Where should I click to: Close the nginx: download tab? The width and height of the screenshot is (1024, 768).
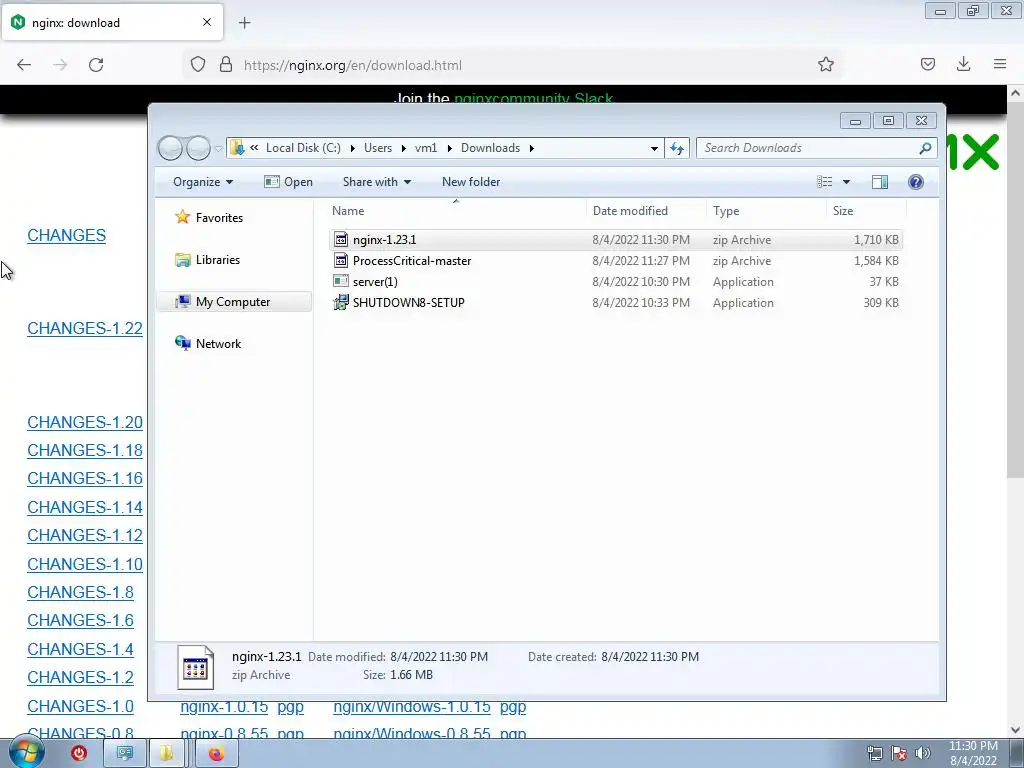coord(207,22)
